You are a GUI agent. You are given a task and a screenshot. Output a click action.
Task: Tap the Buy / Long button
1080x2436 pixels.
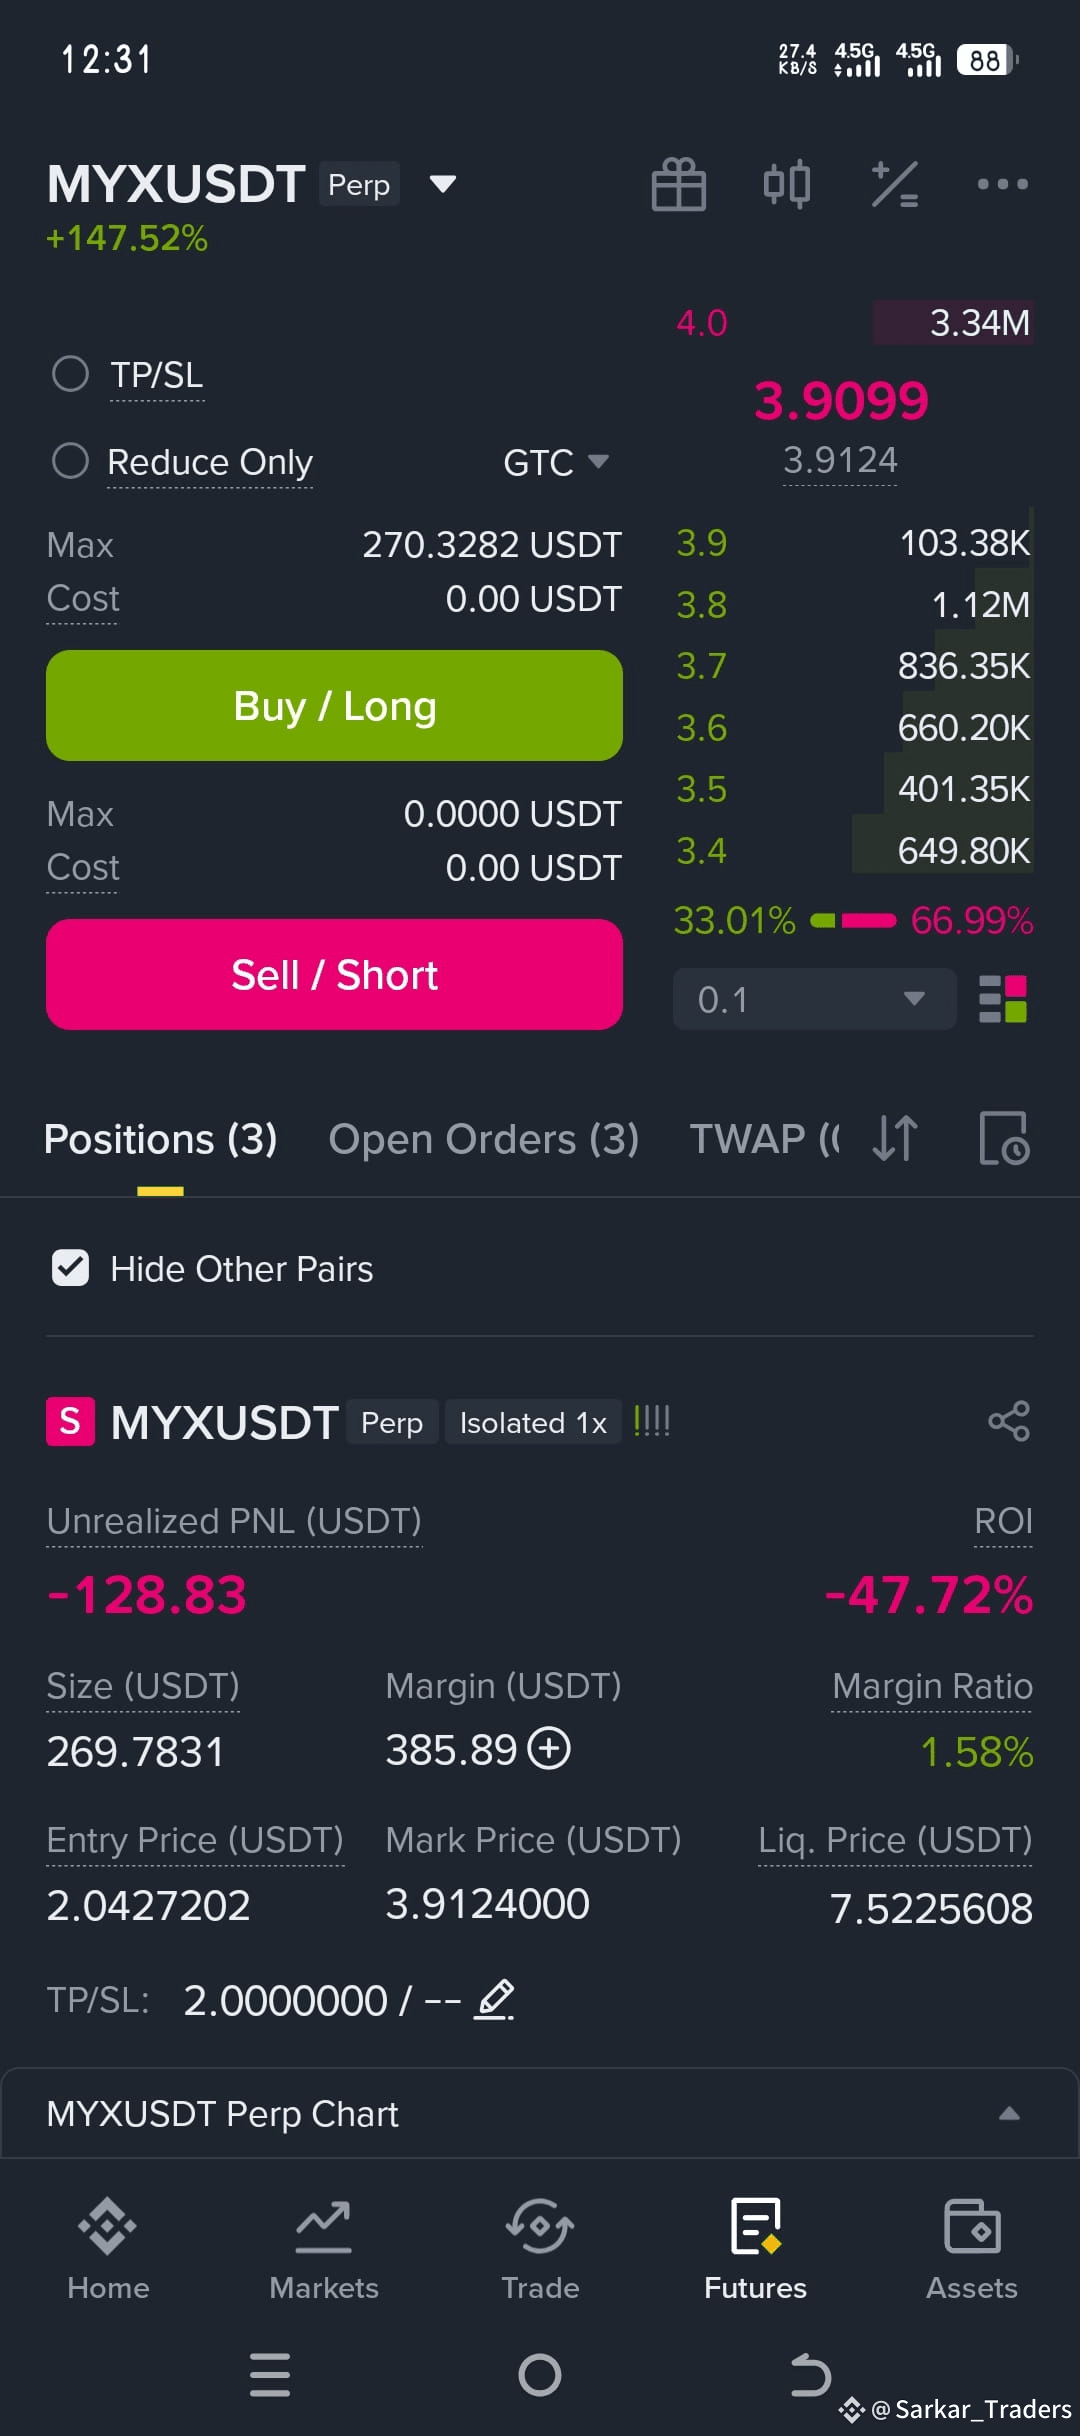click(x=334, y=706)
